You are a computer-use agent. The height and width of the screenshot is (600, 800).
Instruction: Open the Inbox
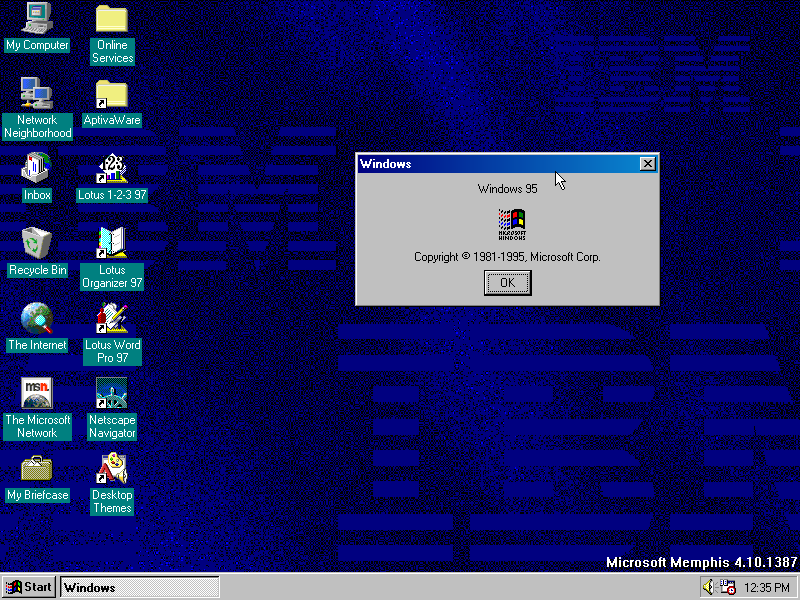pos(37,166)
